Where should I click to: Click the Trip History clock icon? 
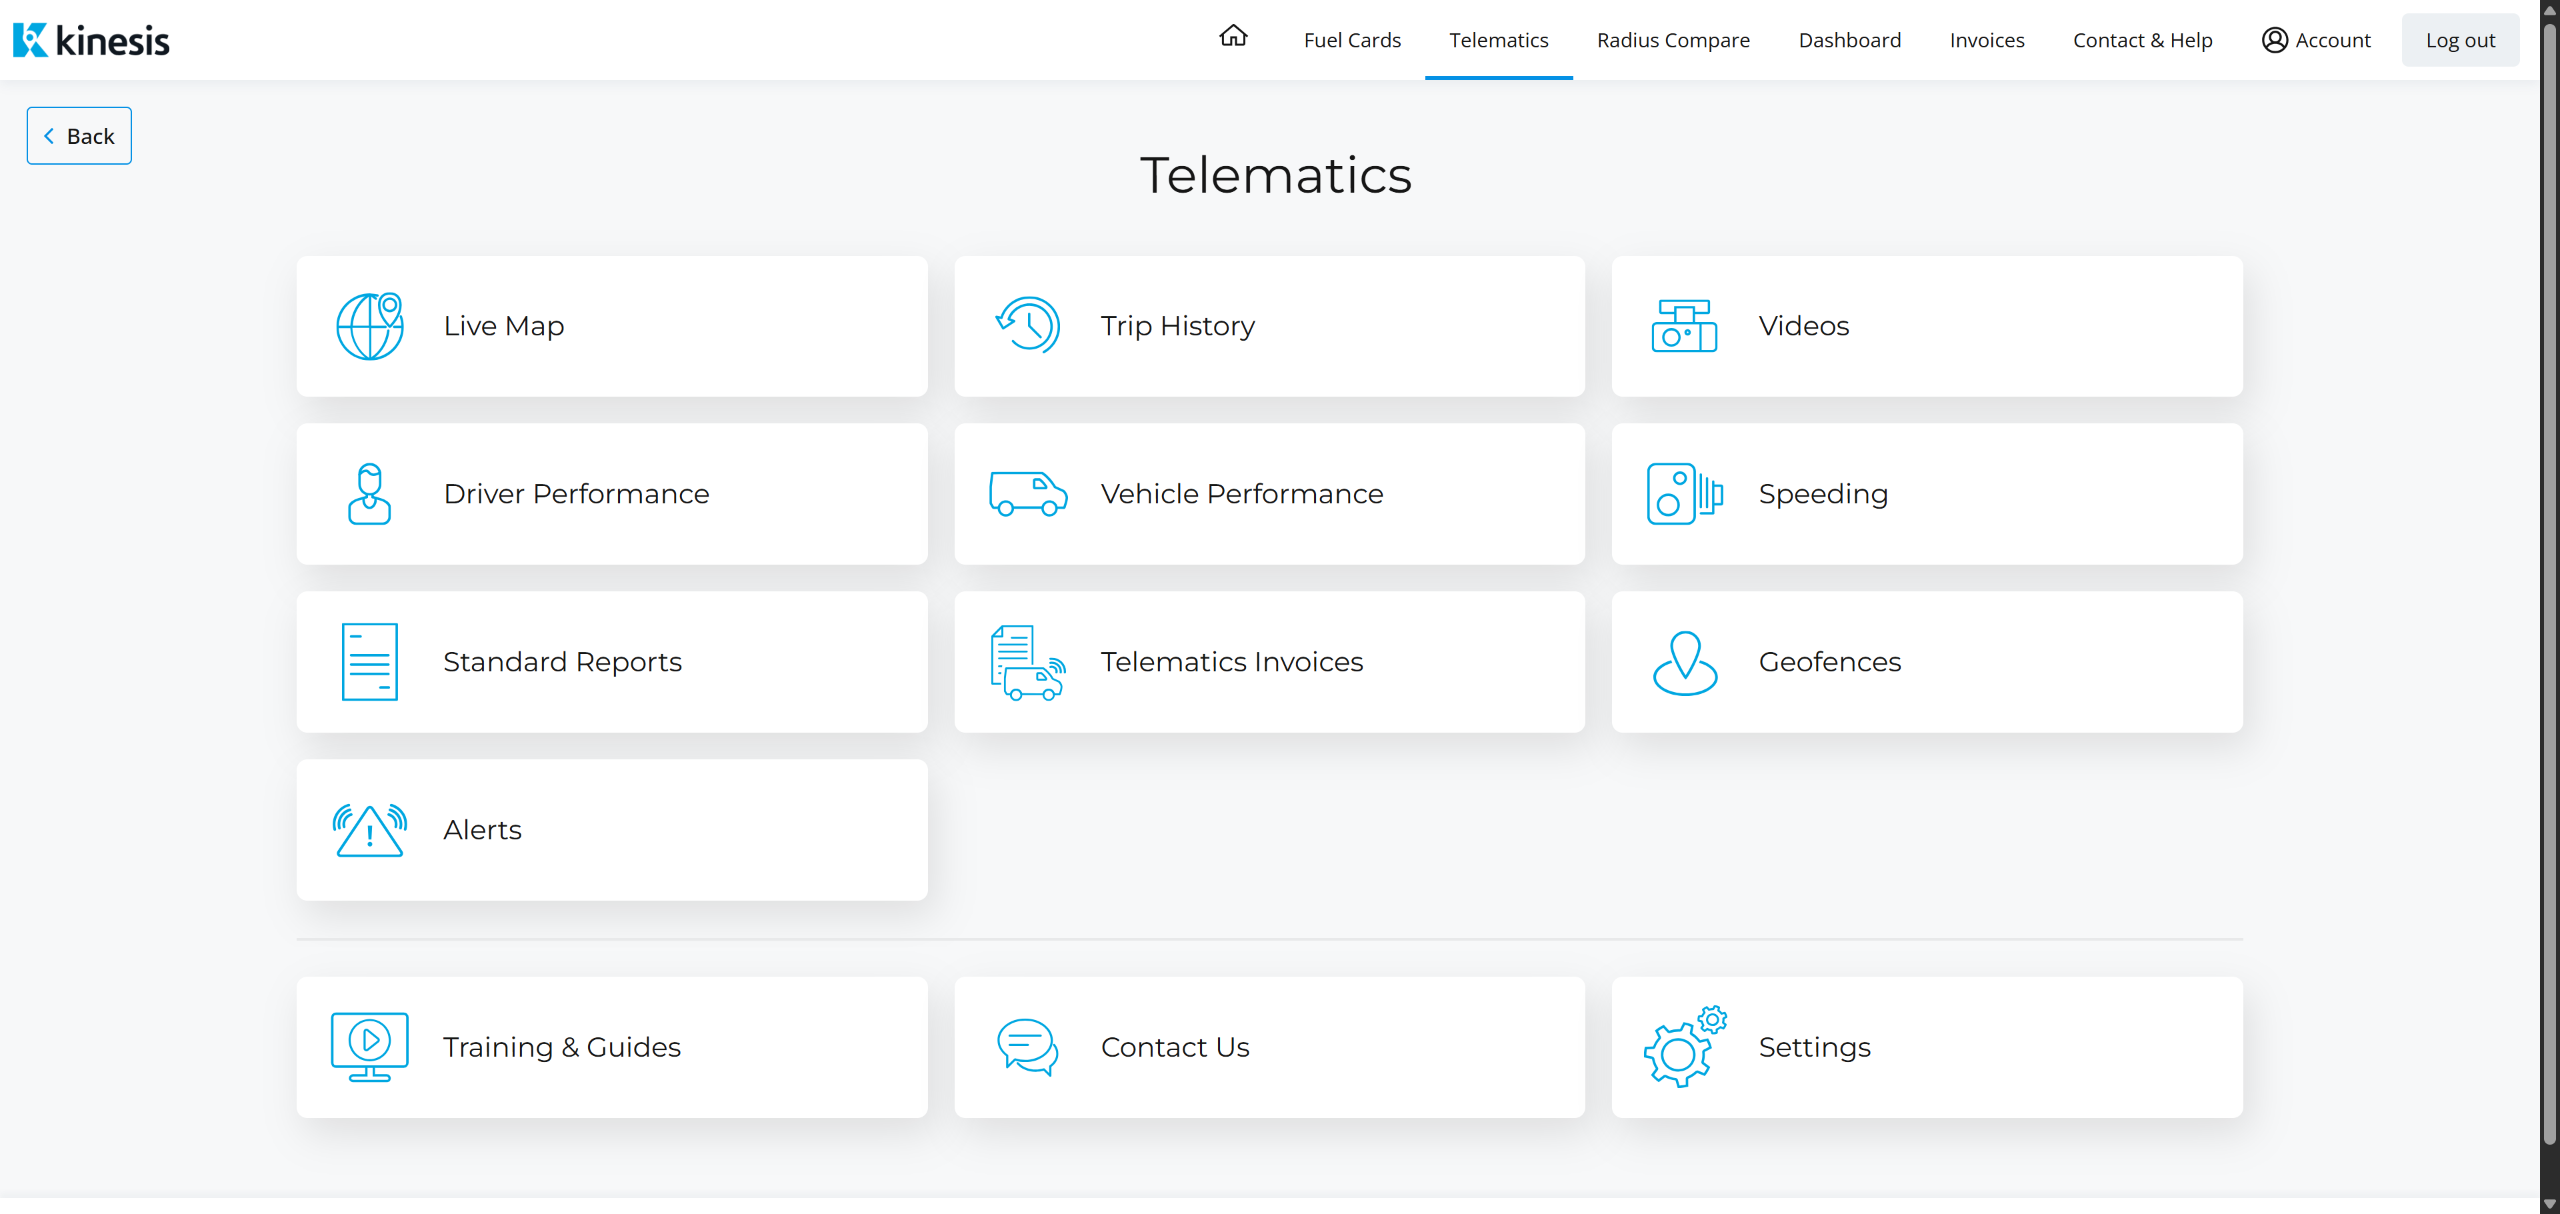coord(1027,326)
